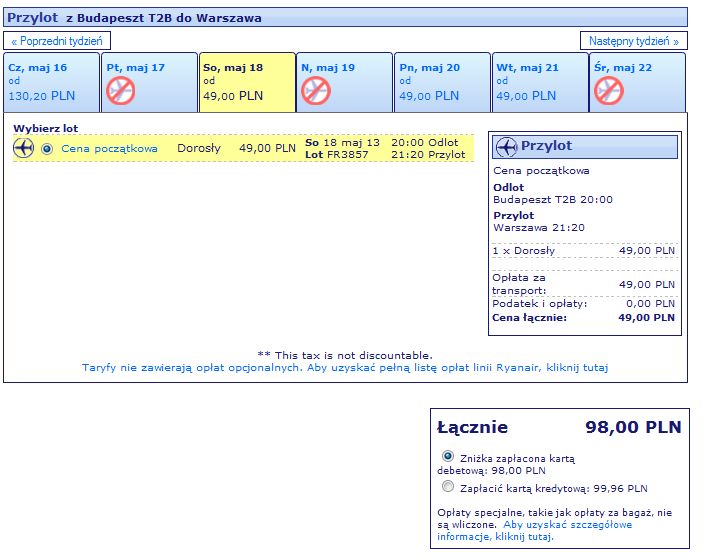703x557 pixels.
Task: Open the 'Aby uzyskać szczegółowe informacje' link
Action: pos(534,531)
